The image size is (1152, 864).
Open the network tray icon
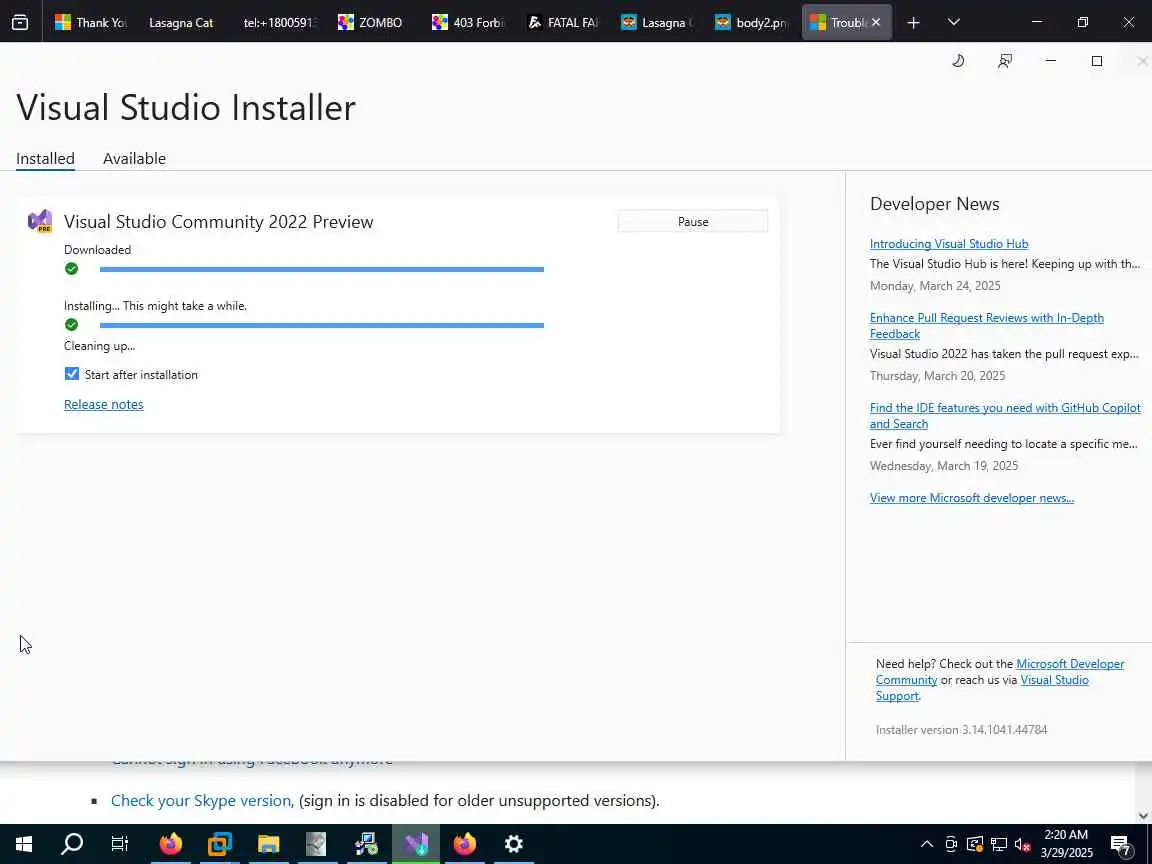(998, 844)
